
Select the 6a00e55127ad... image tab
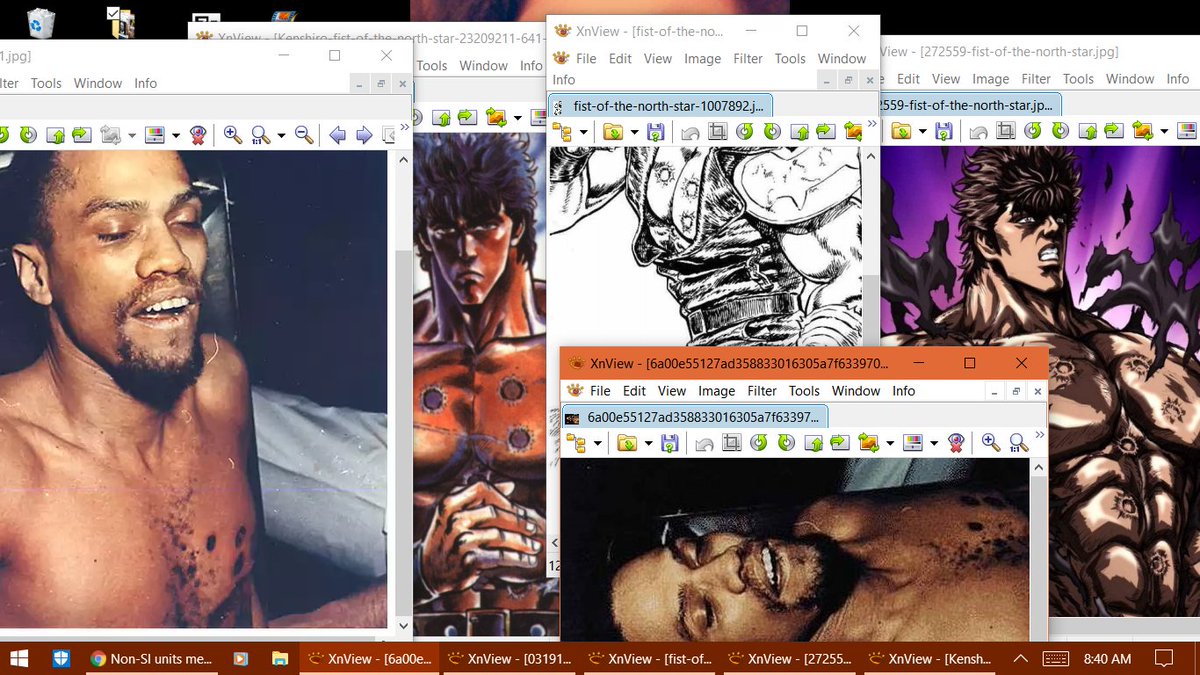click(695, 417)
